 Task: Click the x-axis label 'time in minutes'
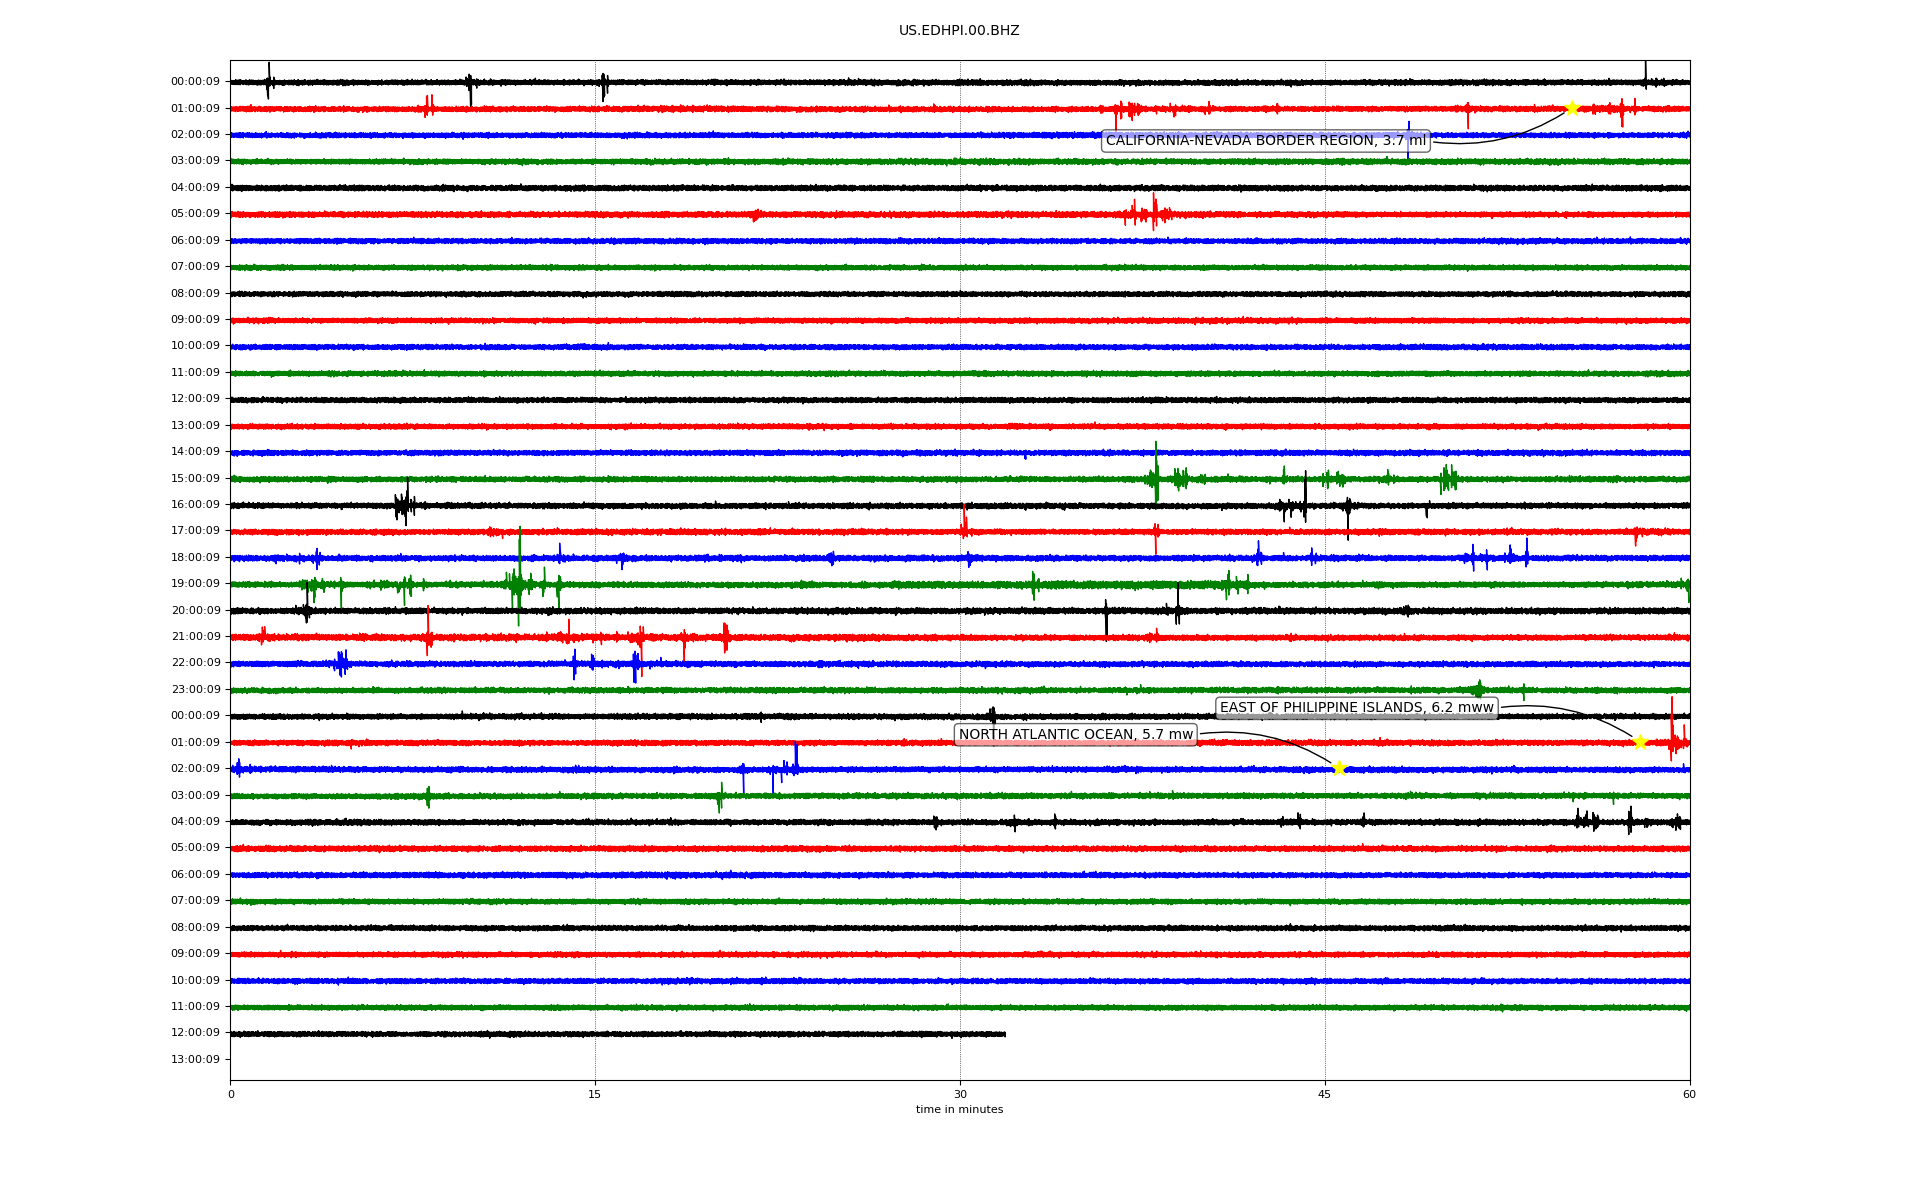[959, 1110]
